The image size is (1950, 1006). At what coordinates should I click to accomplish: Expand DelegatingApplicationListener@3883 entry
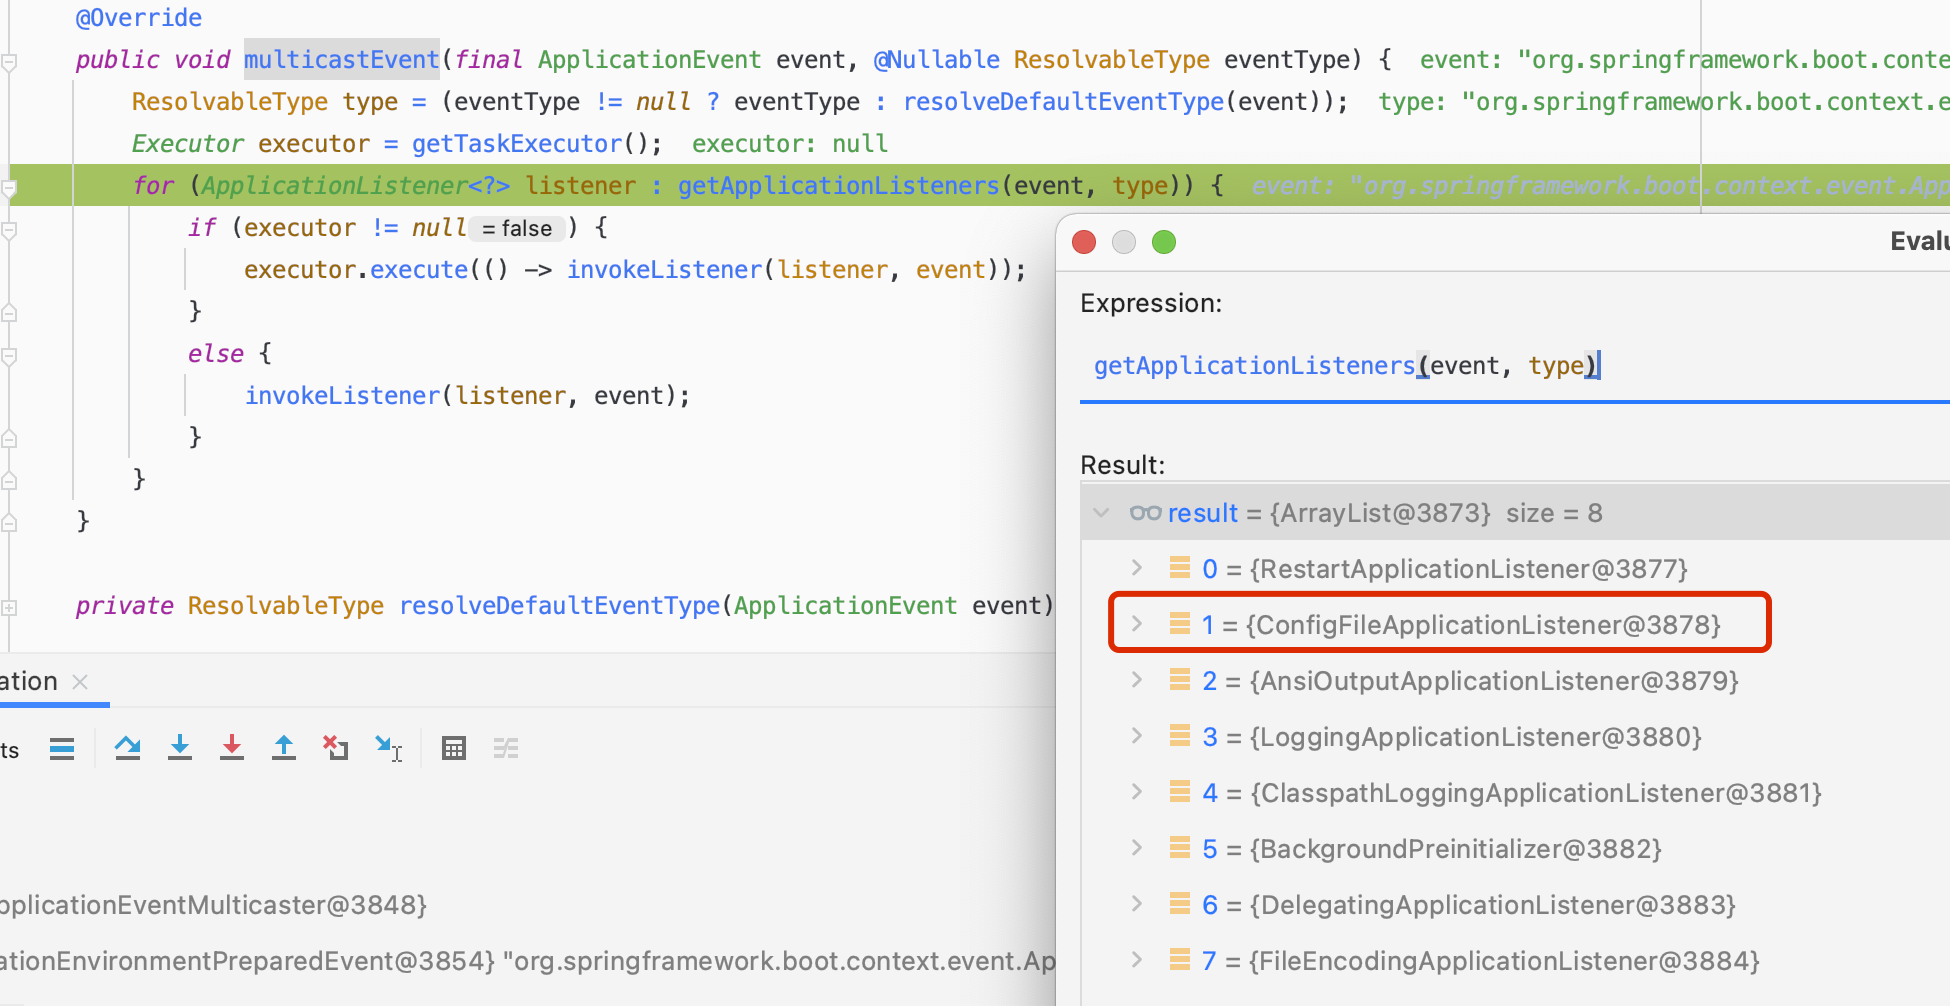1137,904
